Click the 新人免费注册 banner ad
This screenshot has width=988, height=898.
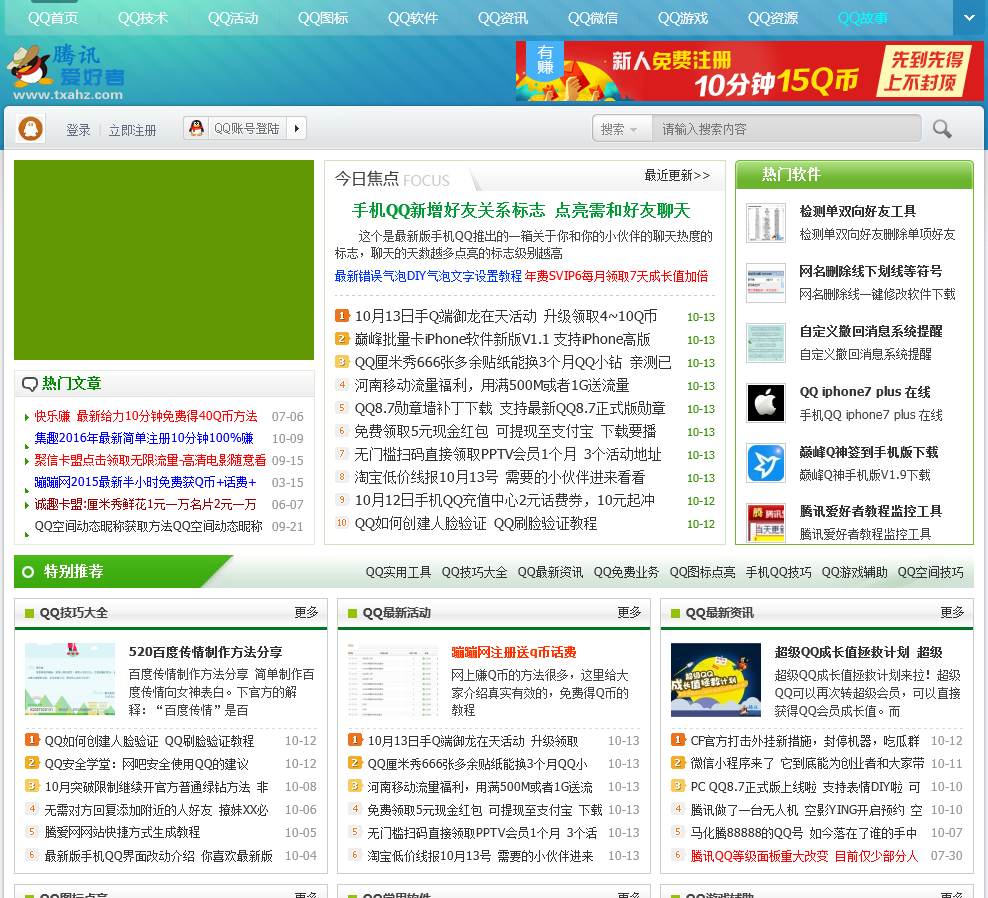pos(749,71)
